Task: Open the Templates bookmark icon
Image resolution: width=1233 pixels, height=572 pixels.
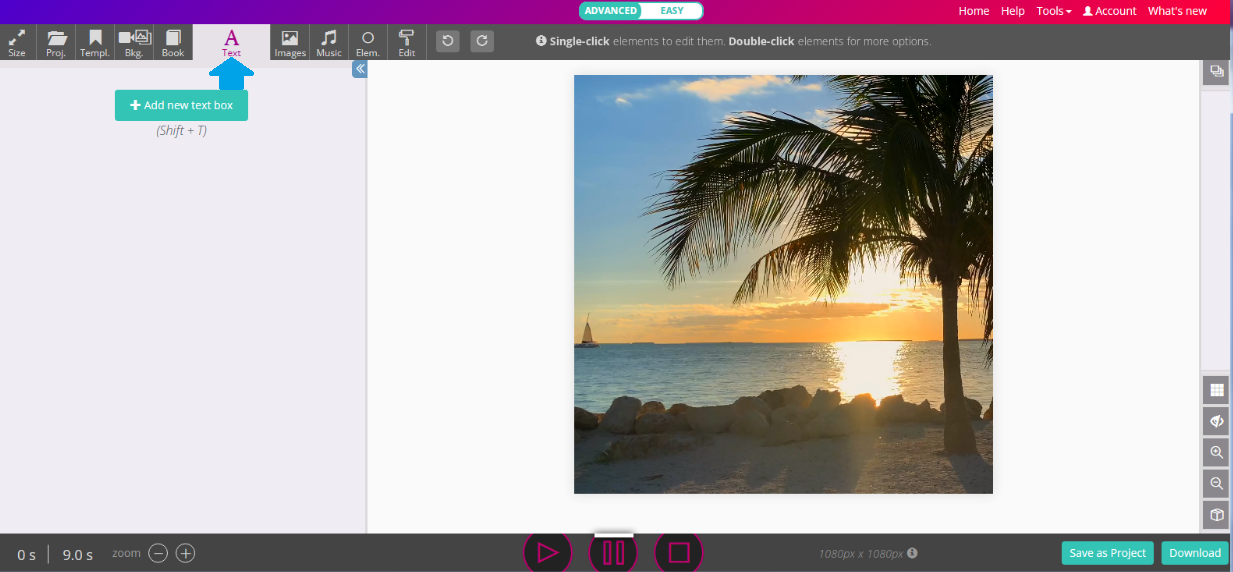Action: click(x=95, y=43)
